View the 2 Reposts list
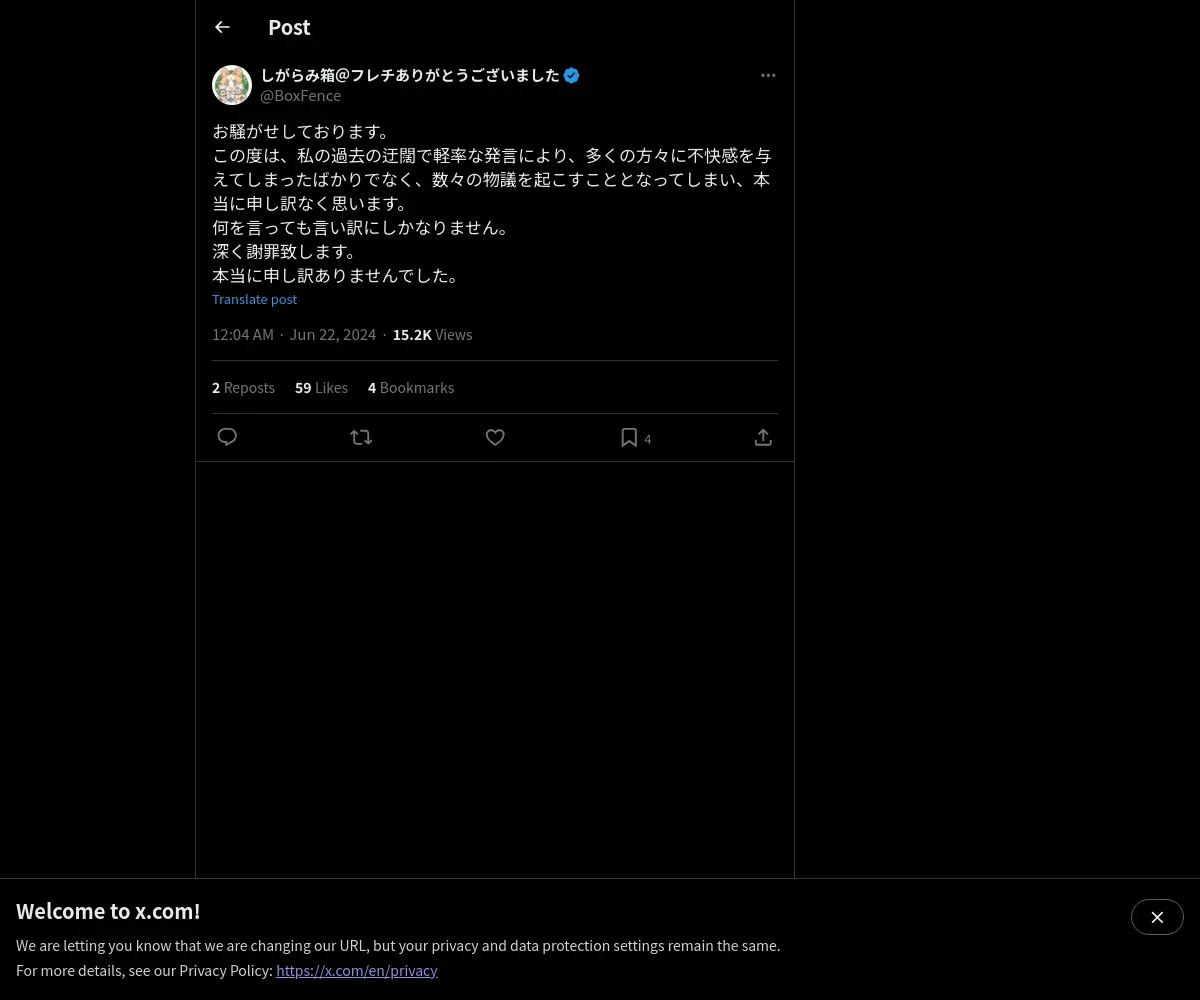The width and height of the screenshot is (1200, 1000). click(243, 387)
